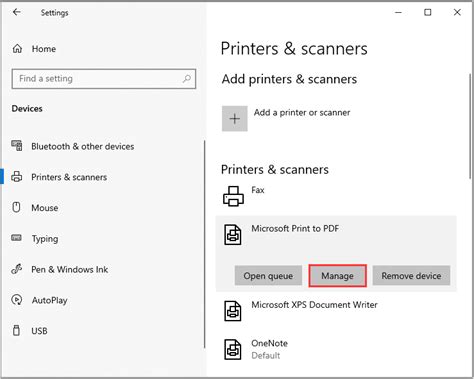Select Printers & scanners in sidebar

click(x=69, y=177)
